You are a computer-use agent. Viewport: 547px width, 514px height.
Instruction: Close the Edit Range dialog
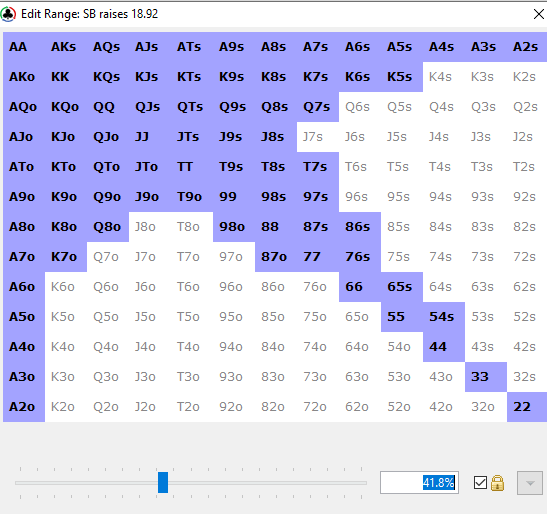point(539,14)
